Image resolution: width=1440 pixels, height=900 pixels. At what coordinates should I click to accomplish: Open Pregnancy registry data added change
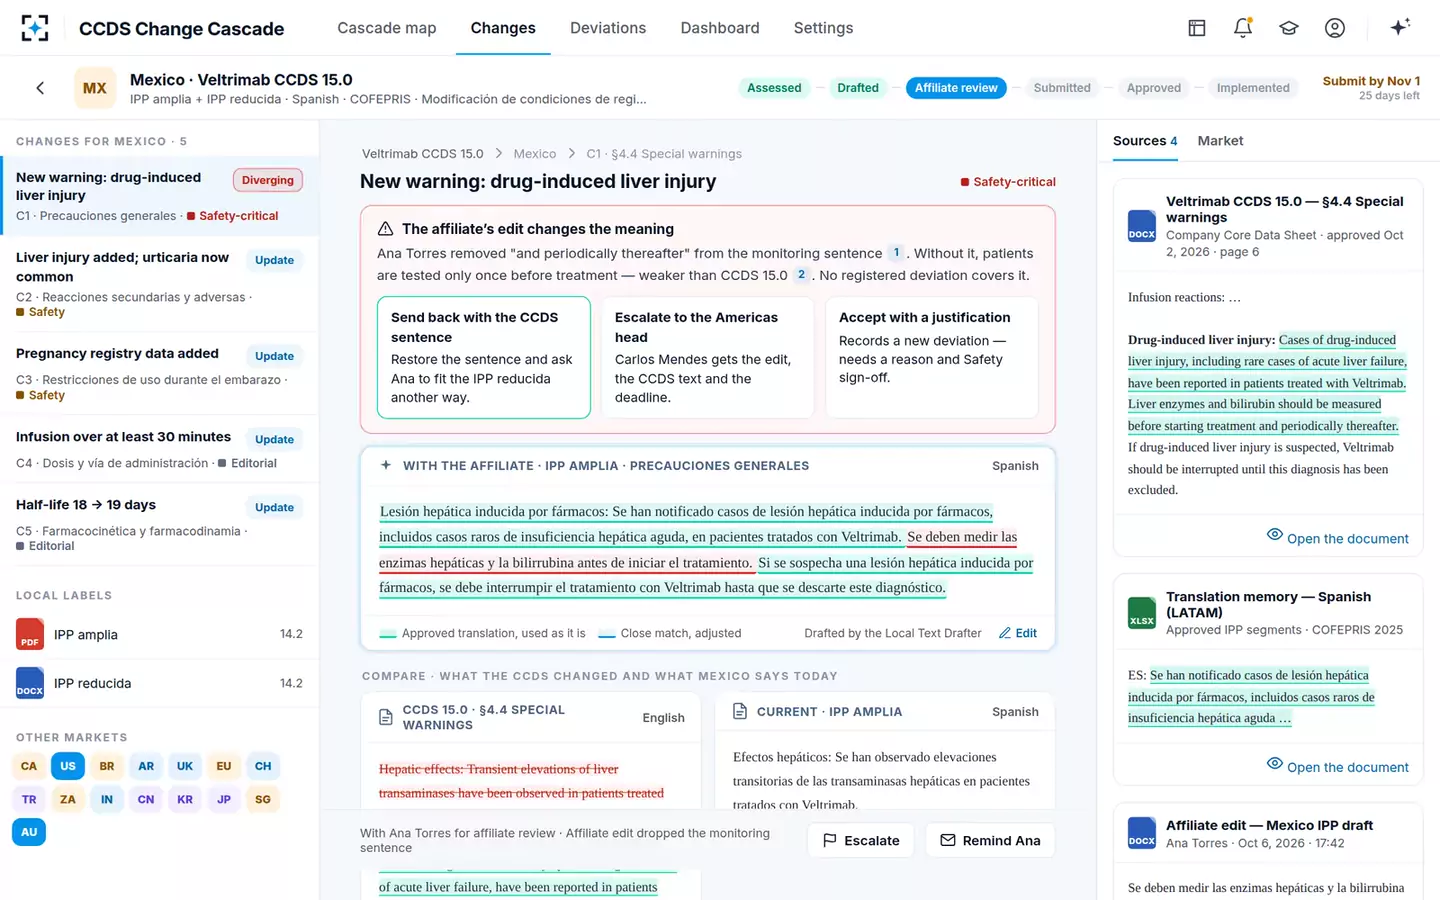pos(160,374)
